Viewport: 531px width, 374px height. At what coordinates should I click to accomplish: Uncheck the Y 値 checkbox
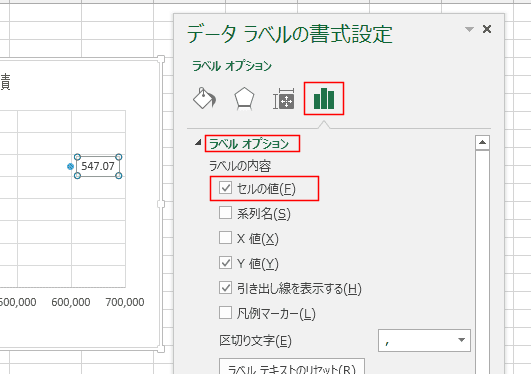[x=225, y=263]
